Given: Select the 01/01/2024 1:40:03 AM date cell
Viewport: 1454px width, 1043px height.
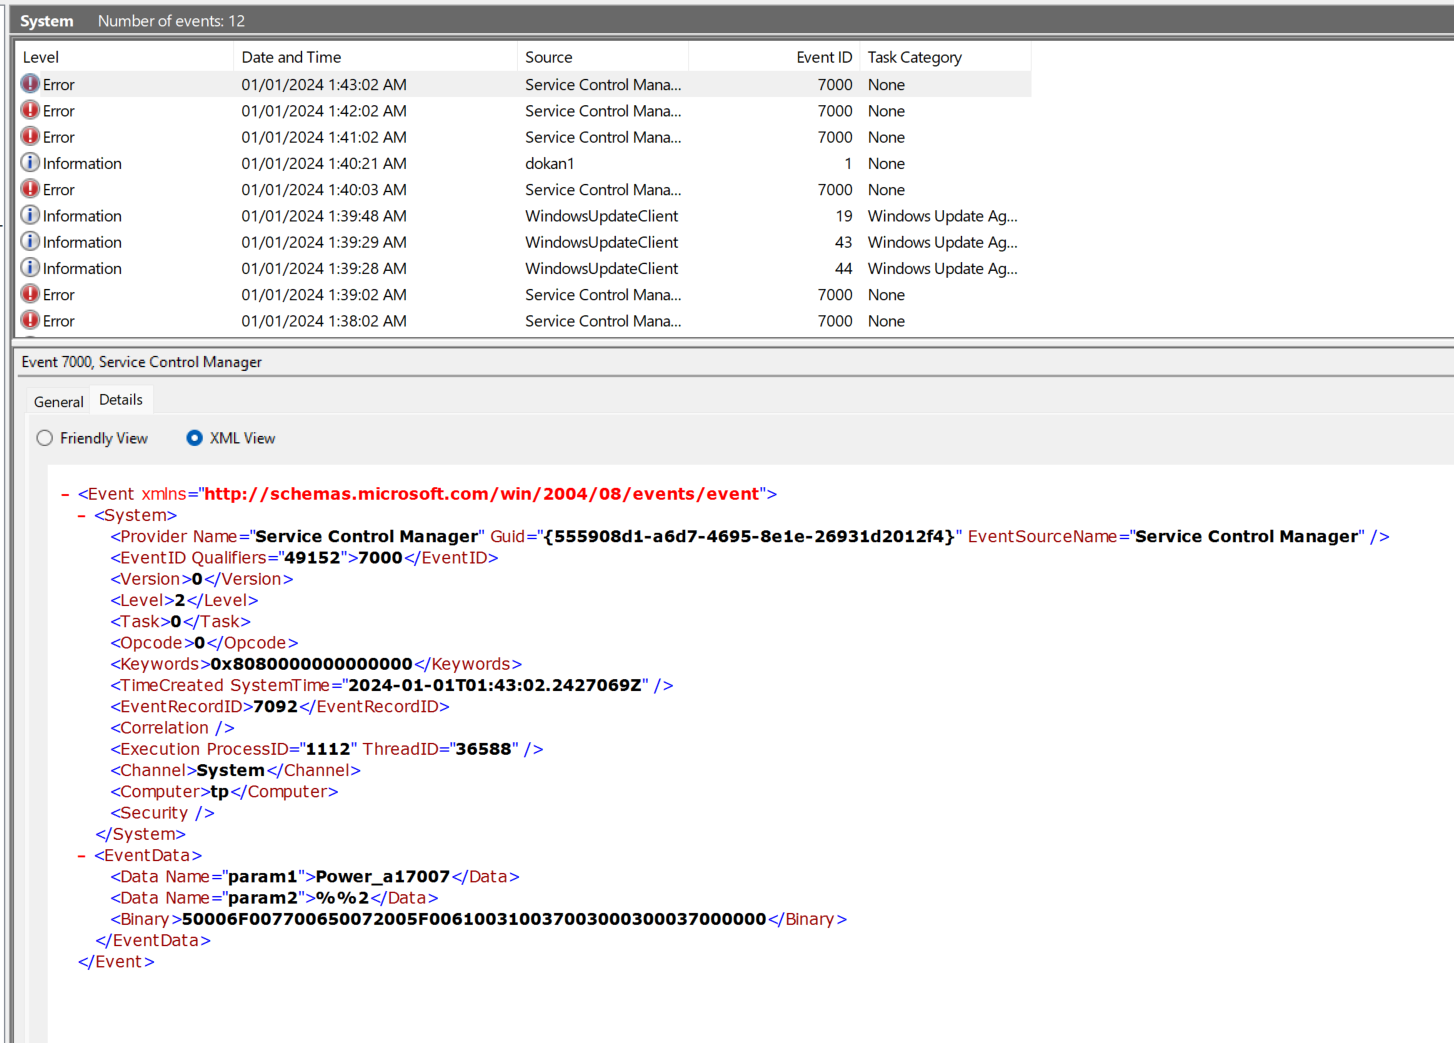Looking at the screenshot, I should click(324, 189).
